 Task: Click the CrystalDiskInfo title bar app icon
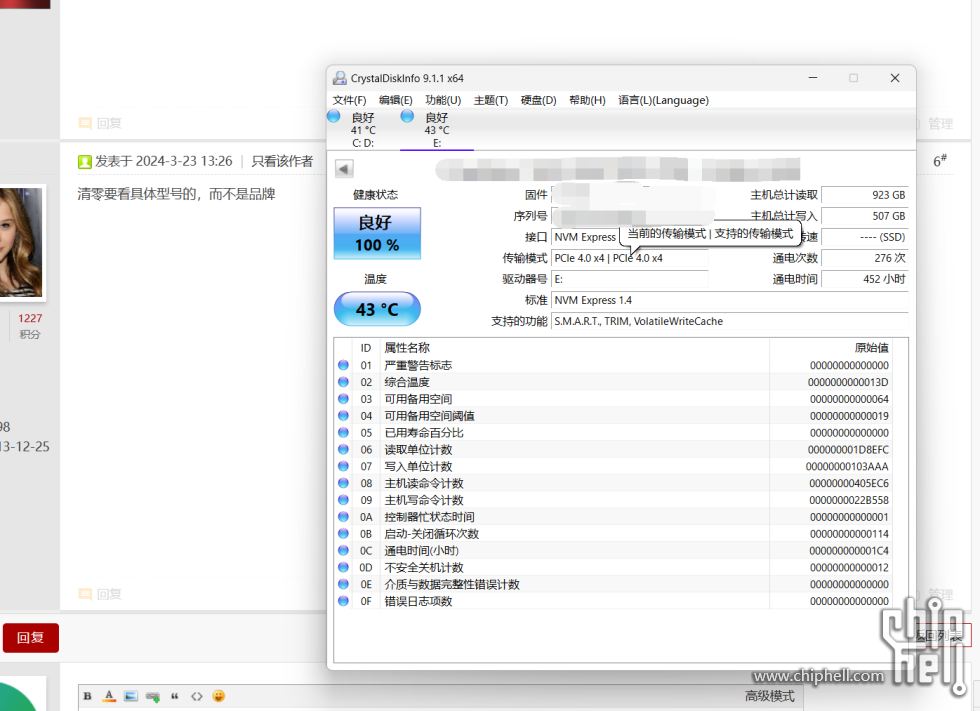(339, 78)
